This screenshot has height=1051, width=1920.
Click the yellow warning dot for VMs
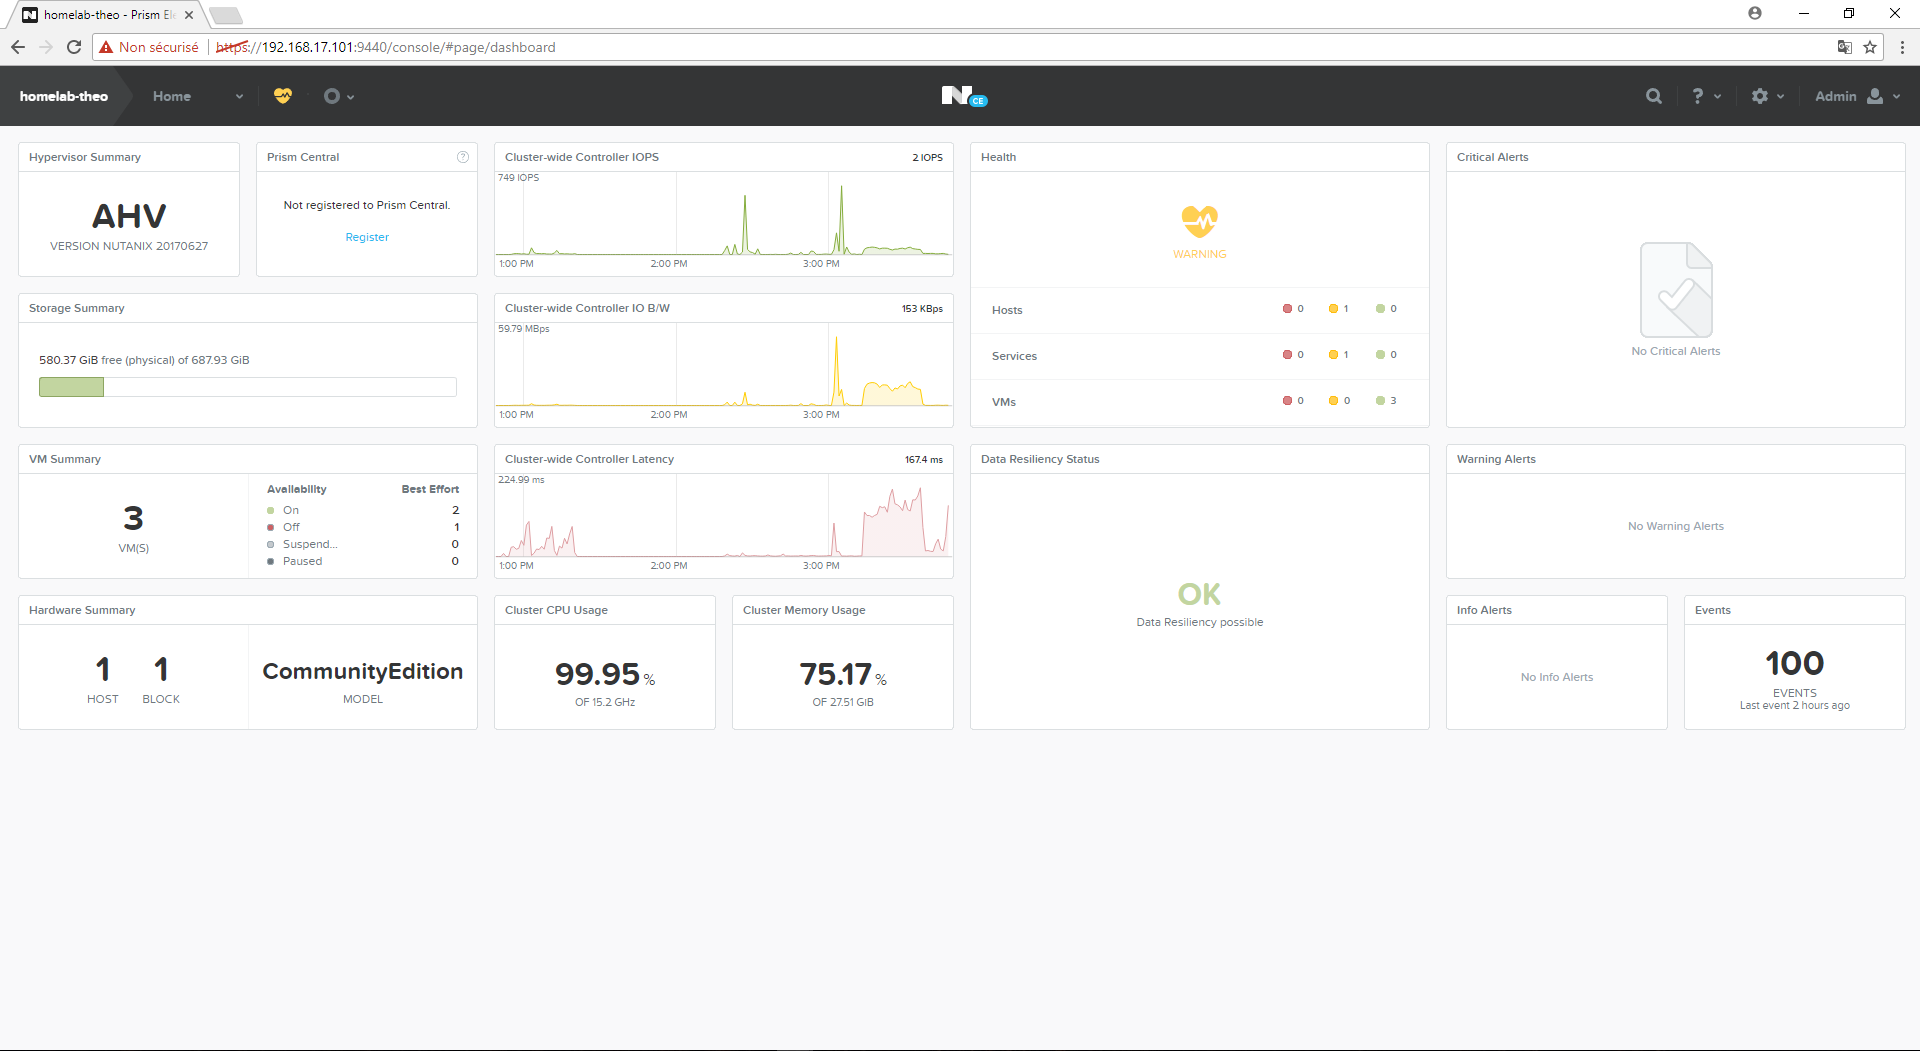[1333, 401]
